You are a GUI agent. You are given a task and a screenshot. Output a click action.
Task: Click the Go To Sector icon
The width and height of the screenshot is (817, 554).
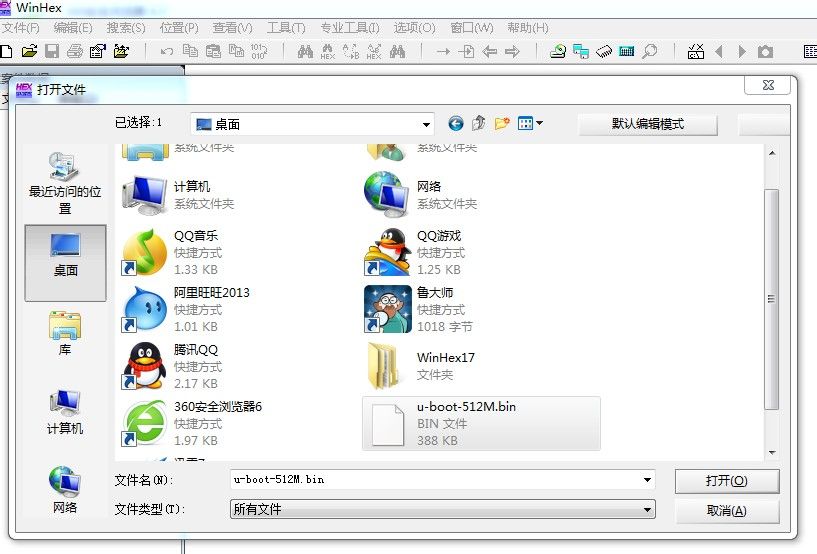tap(466, 51)
